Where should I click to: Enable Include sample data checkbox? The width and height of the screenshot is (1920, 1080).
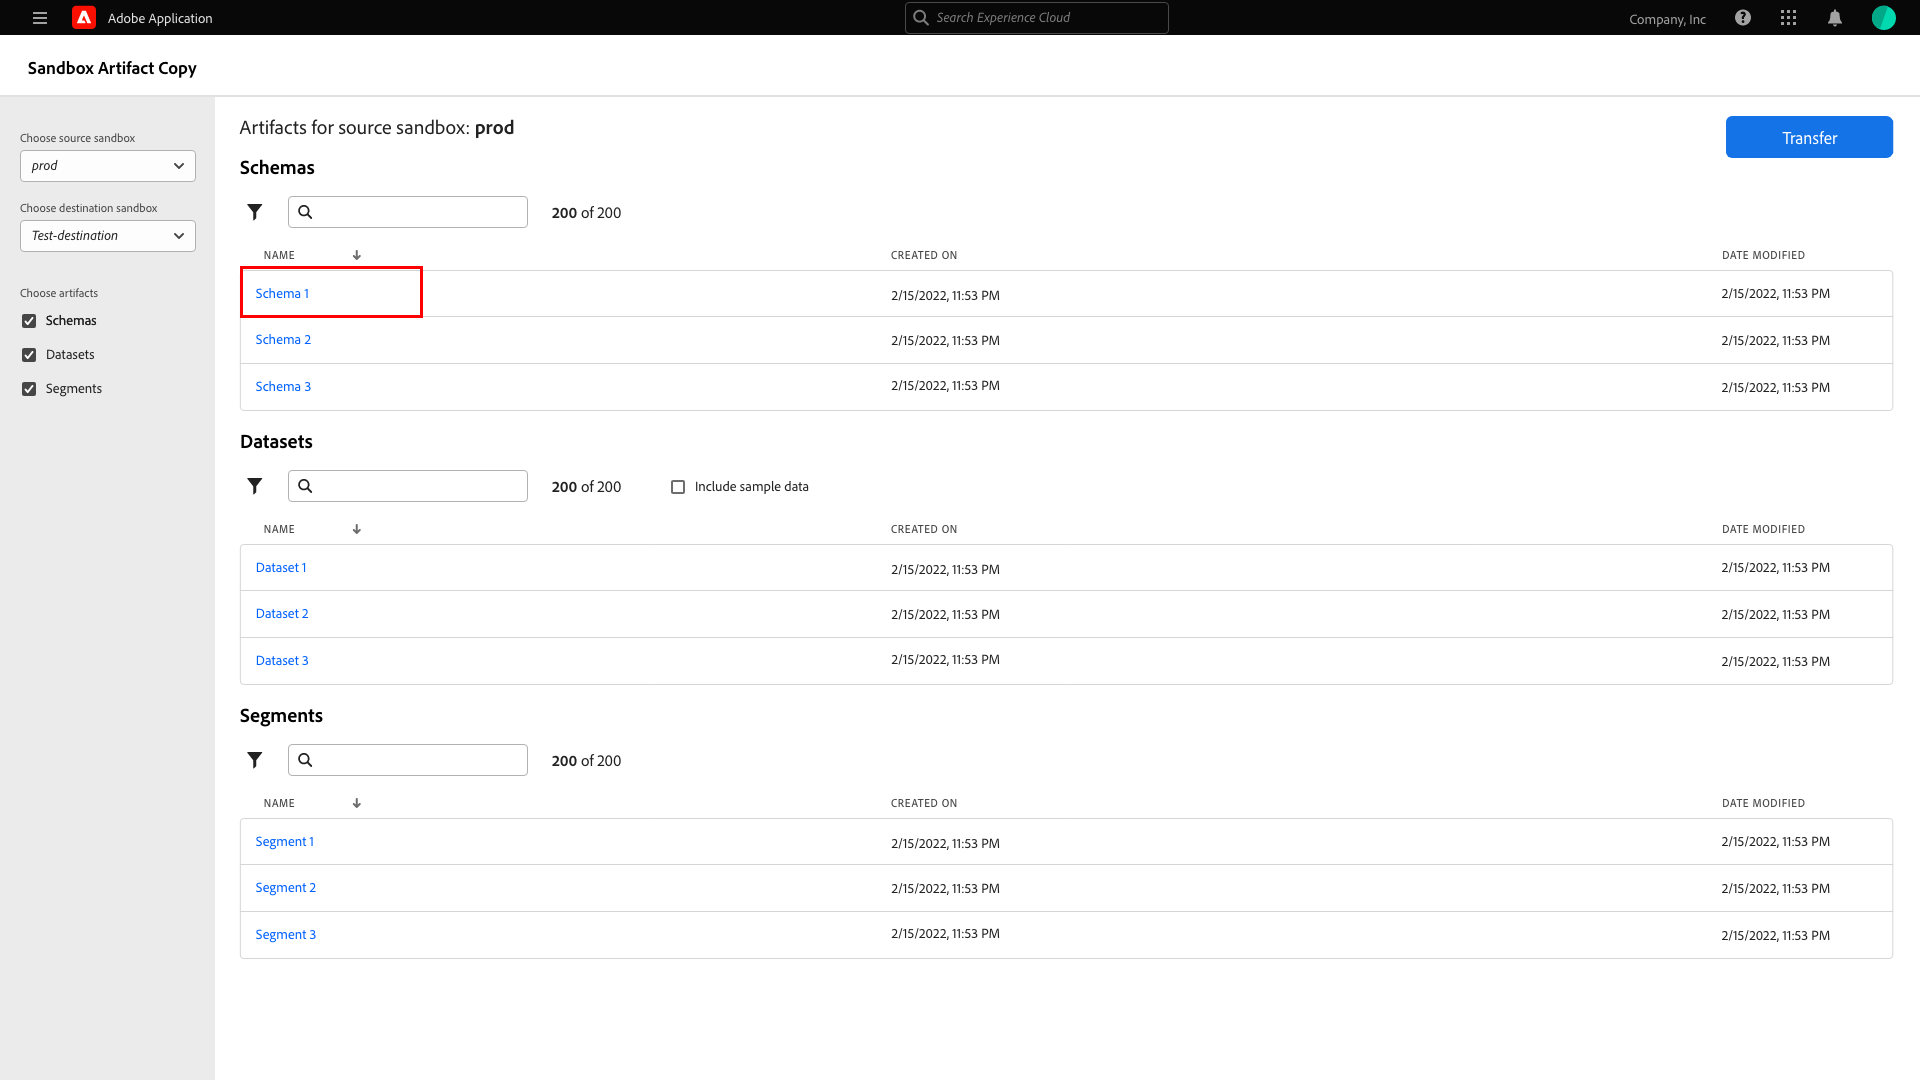(678, 487)
